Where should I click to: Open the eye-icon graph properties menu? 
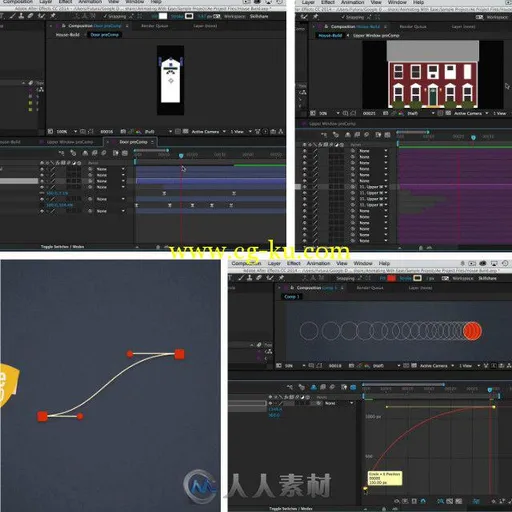396,501
